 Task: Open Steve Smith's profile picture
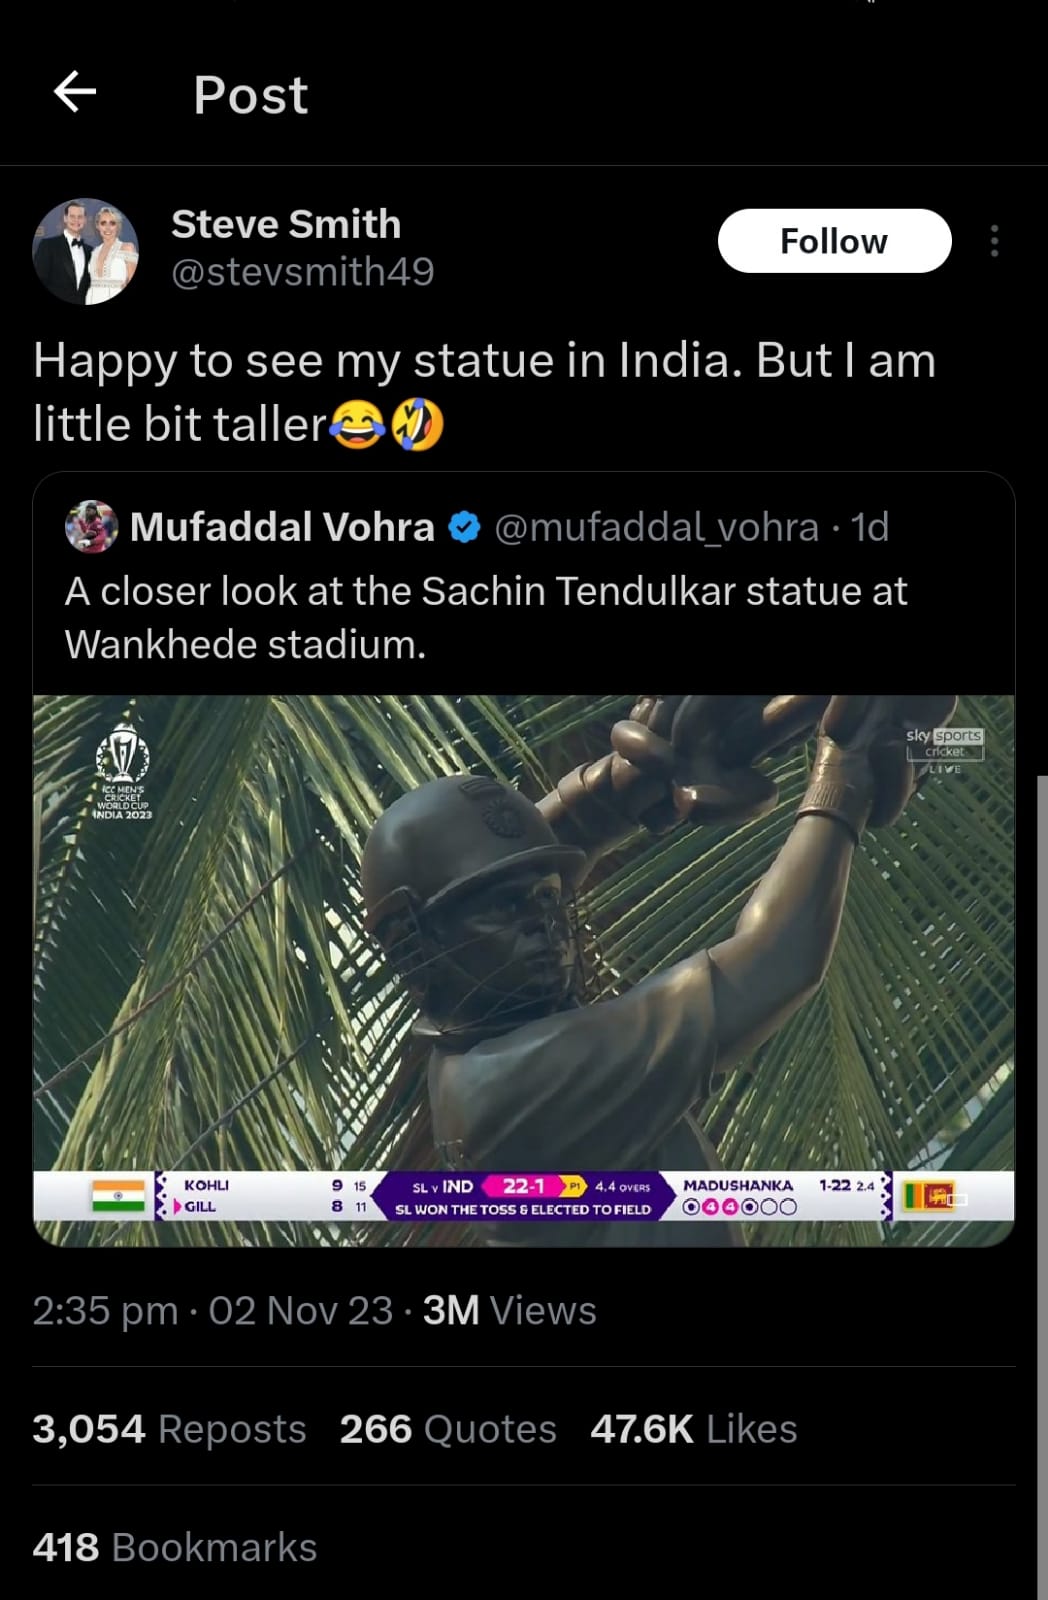pyautogui.click(x=85, y=251)
